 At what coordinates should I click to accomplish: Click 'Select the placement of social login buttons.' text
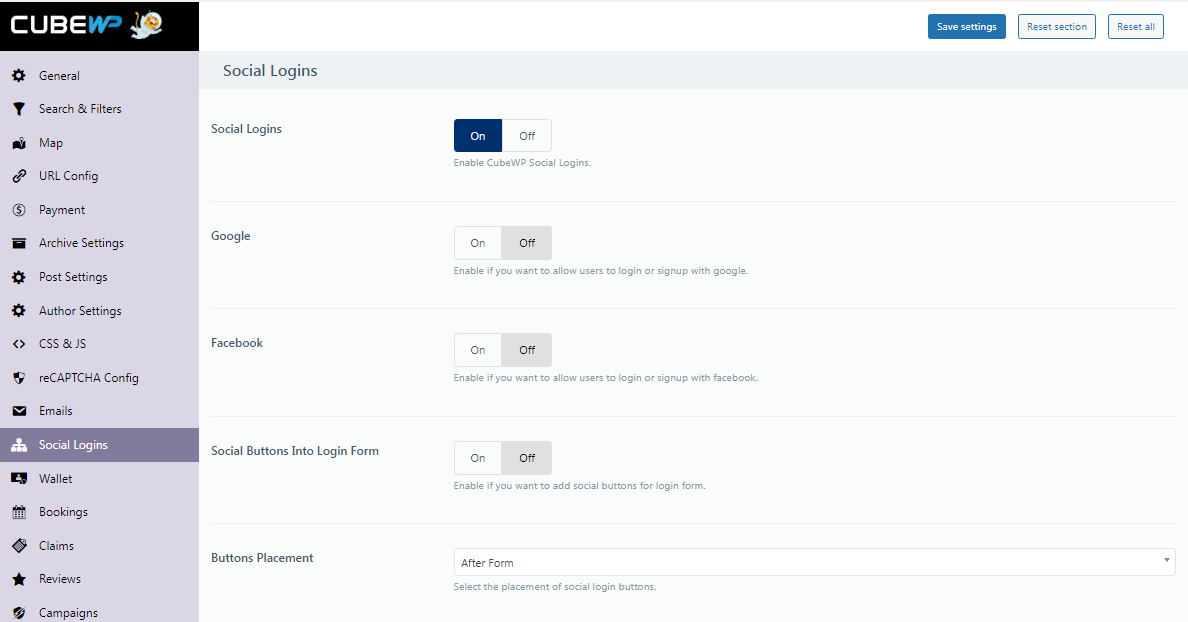[x=555, y=587]
